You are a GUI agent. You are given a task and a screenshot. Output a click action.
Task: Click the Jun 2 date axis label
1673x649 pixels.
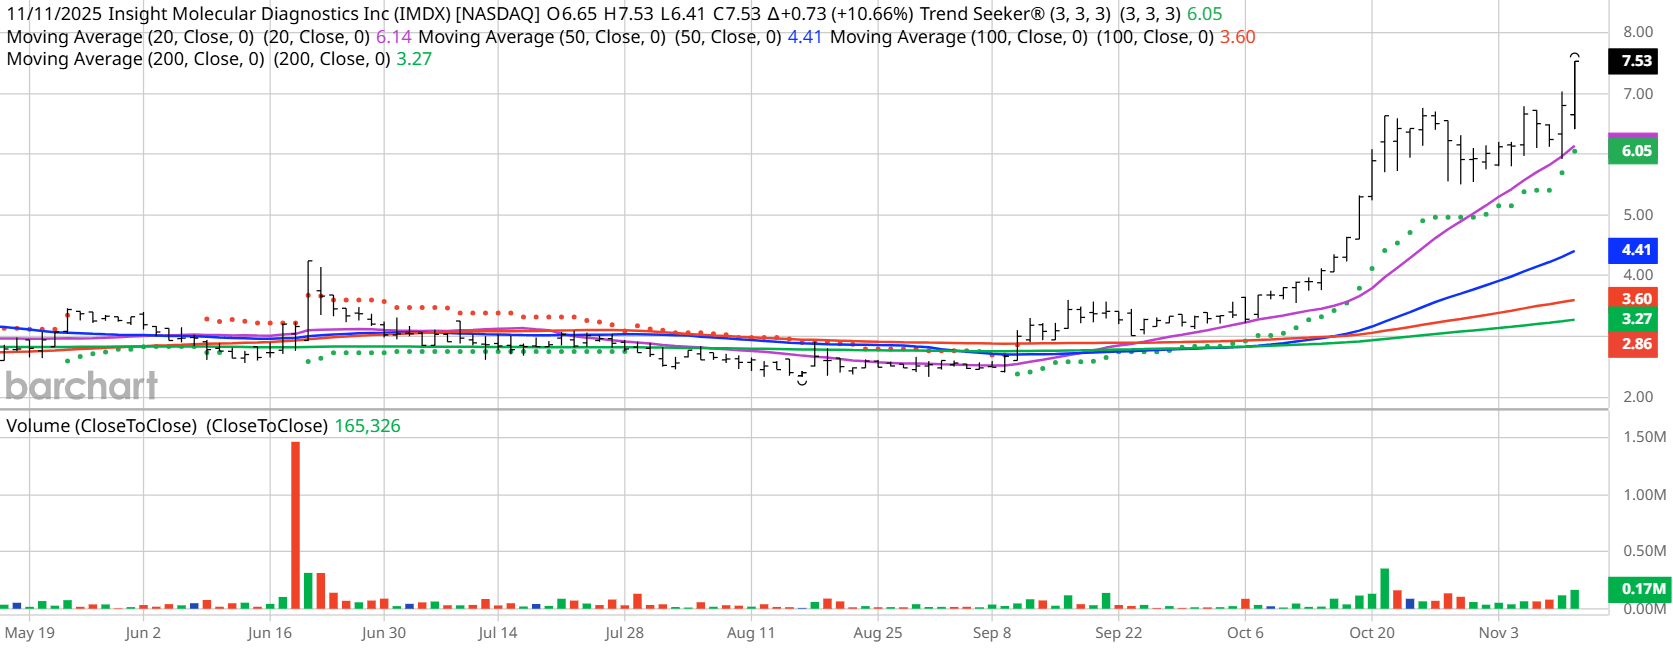click(143, 633)
